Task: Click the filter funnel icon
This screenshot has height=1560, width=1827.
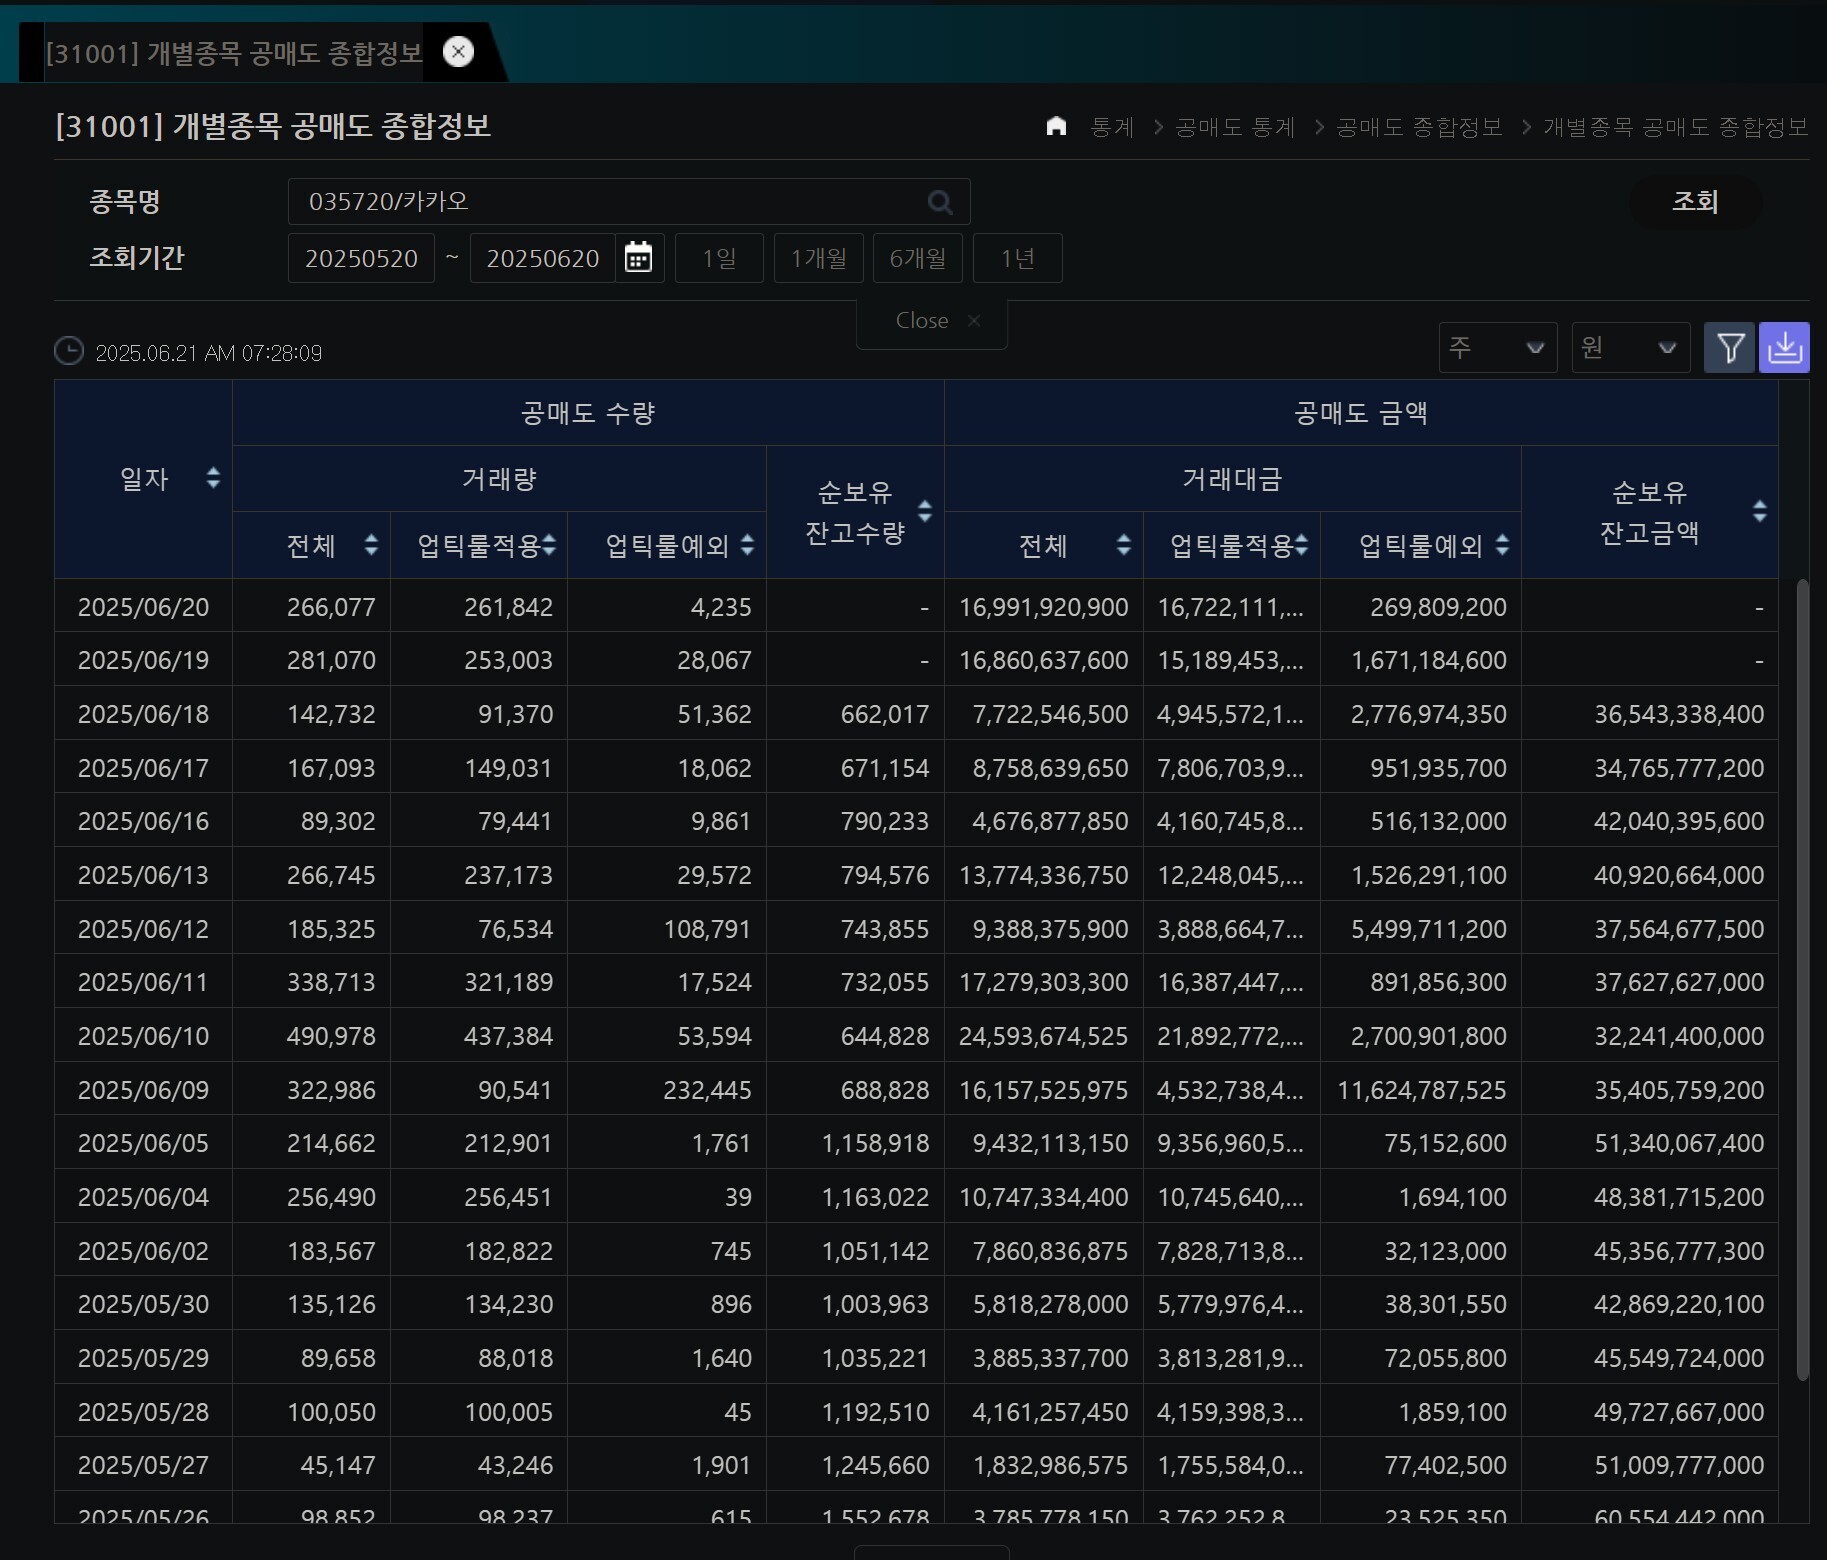Action: [1729, 348]
